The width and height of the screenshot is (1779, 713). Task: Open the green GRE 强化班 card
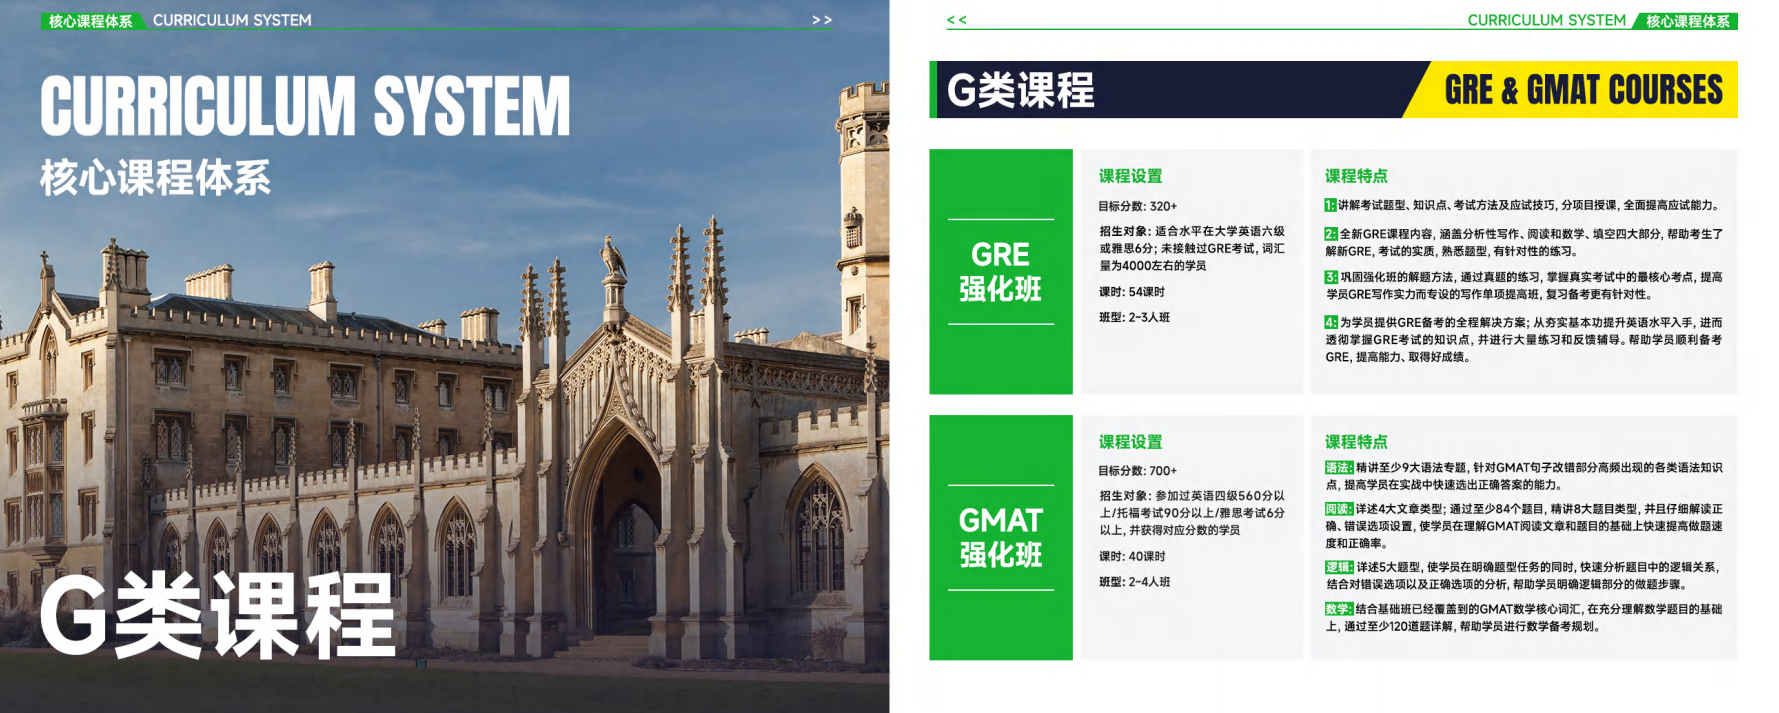[1001, 272]
